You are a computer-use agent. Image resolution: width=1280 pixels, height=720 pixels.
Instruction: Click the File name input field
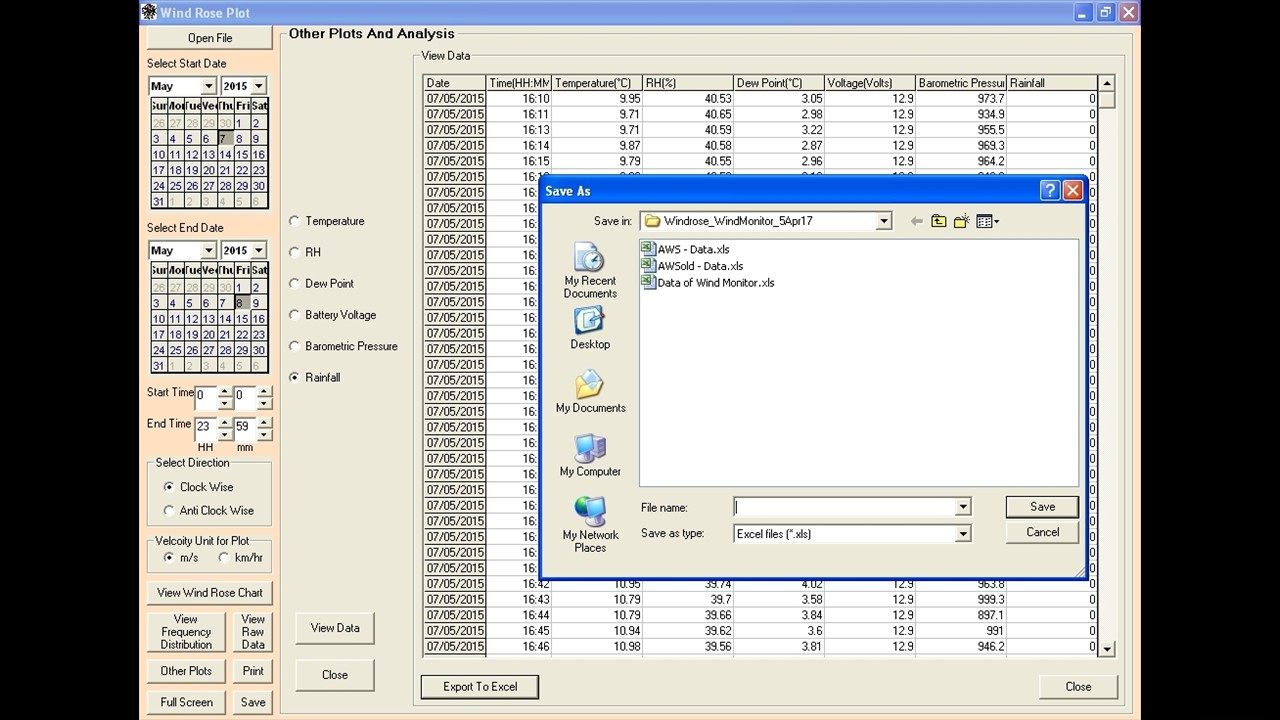(845, 508)
